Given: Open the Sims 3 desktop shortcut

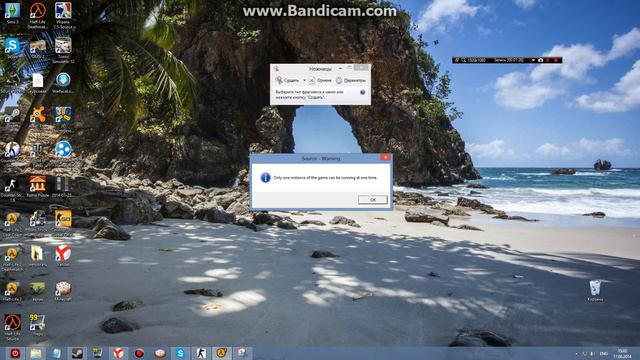Looking at the screenshot, I should coord(12,13).
